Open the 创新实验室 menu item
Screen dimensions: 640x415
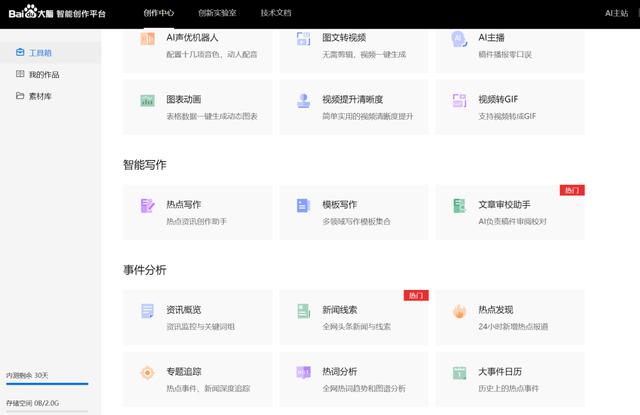[217, 13]
